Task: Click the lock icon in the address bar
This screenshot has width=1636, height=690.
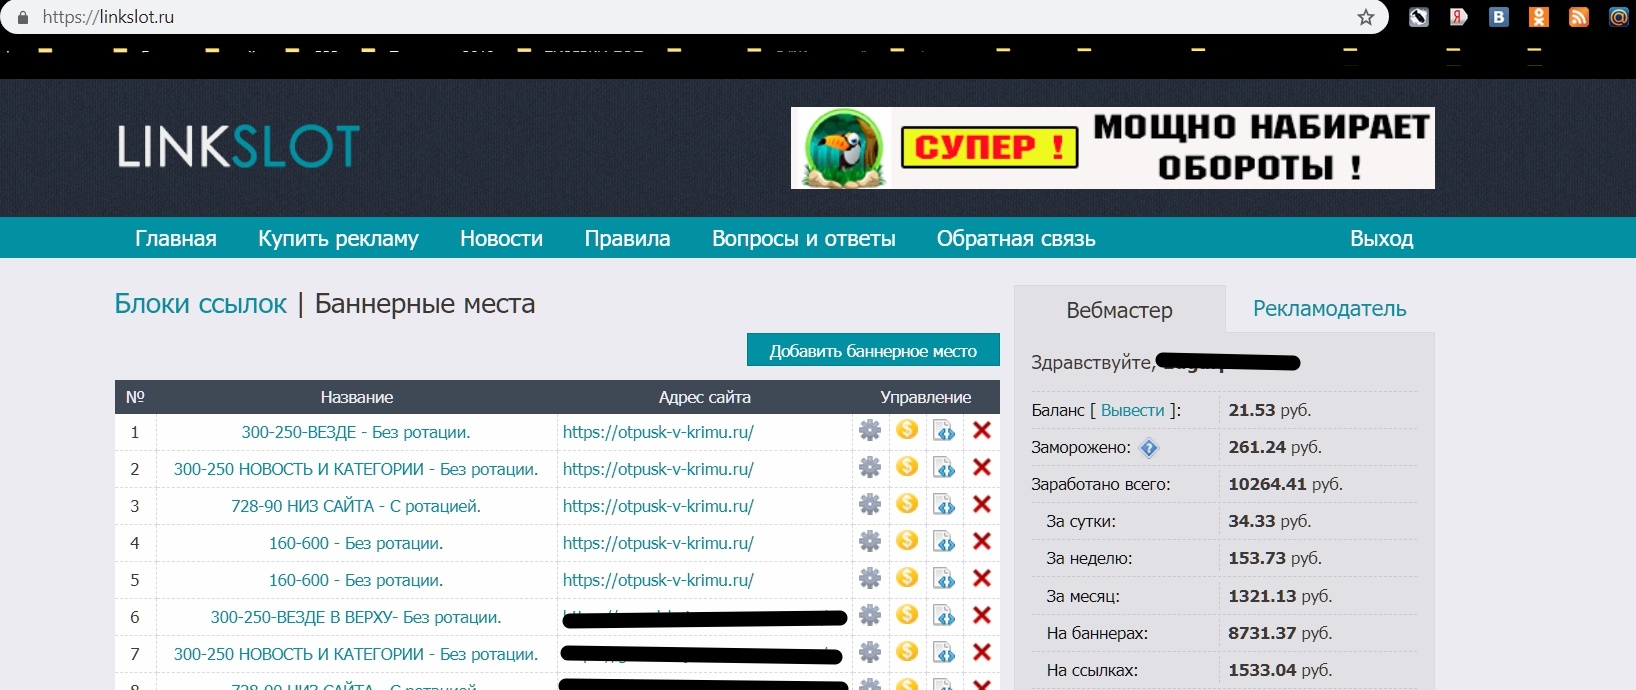Action: point(23,17)
